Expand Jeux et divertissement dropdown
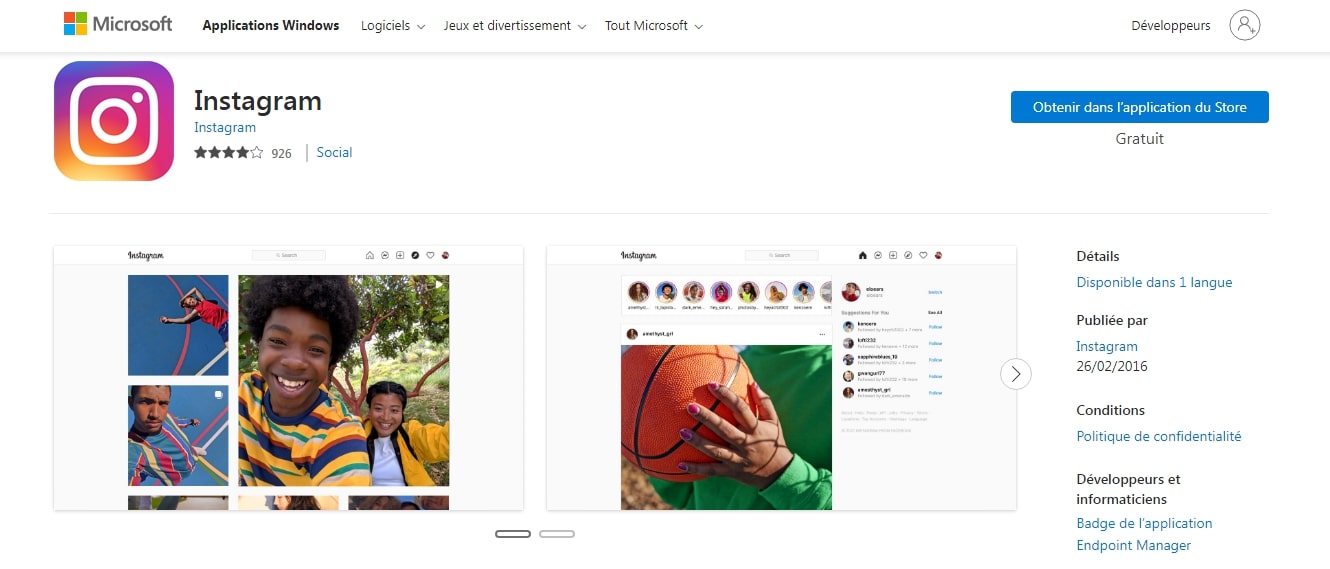 [x=515, y=26]
